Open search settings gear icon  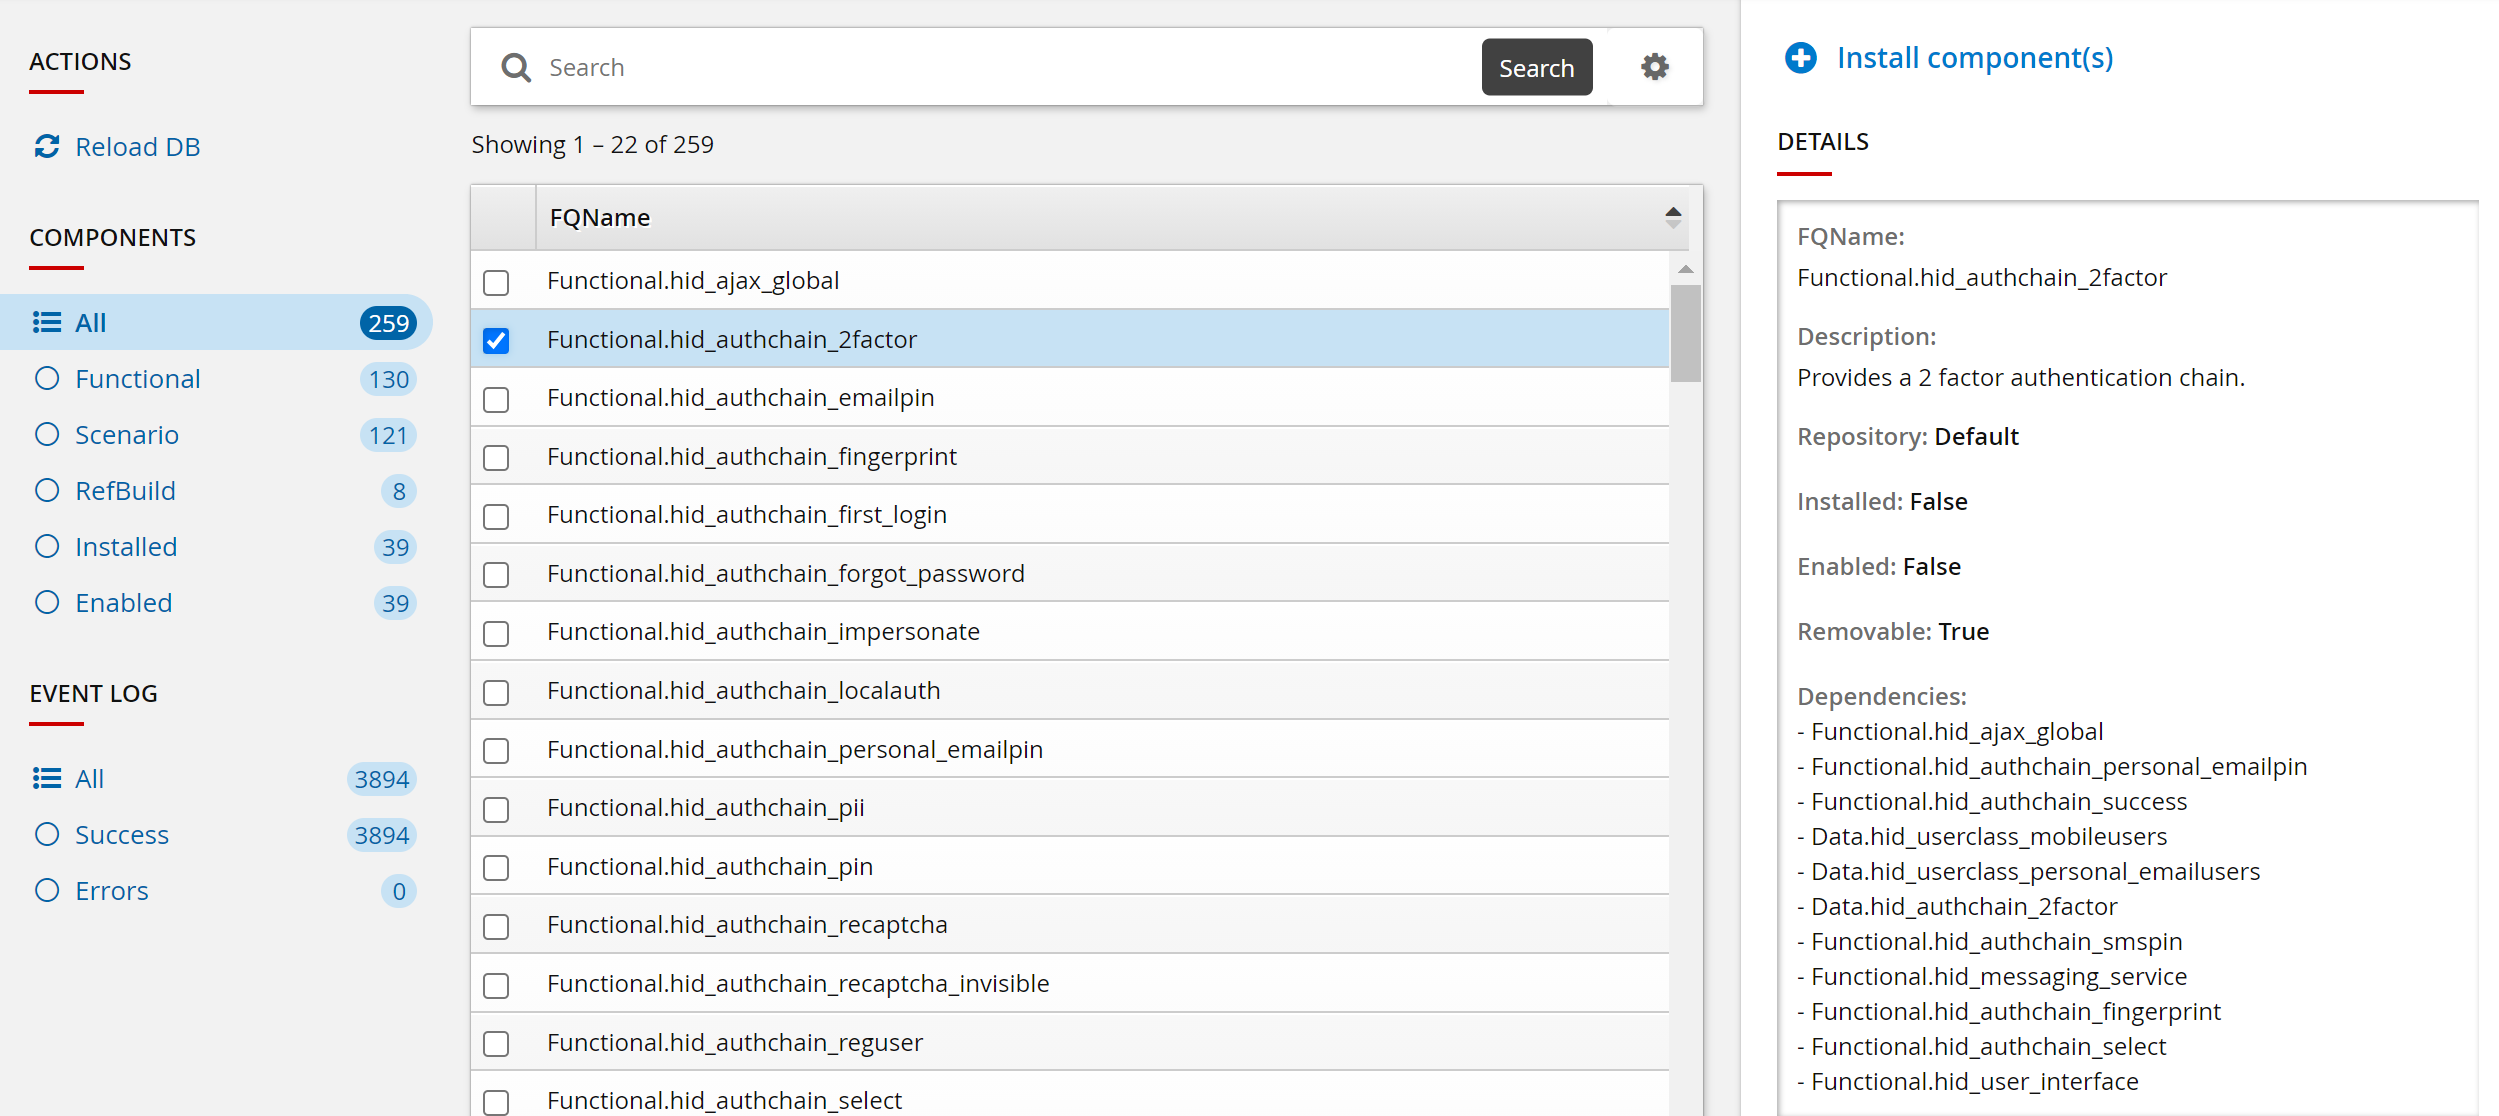click(1655, 67)
